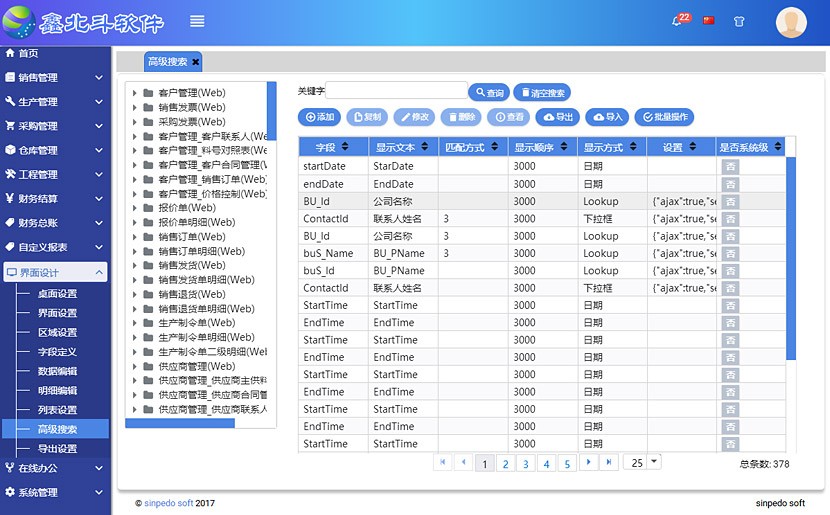Click the 清空搜索 clear search button
The image size is (830, 515).
tap(542, 93)
